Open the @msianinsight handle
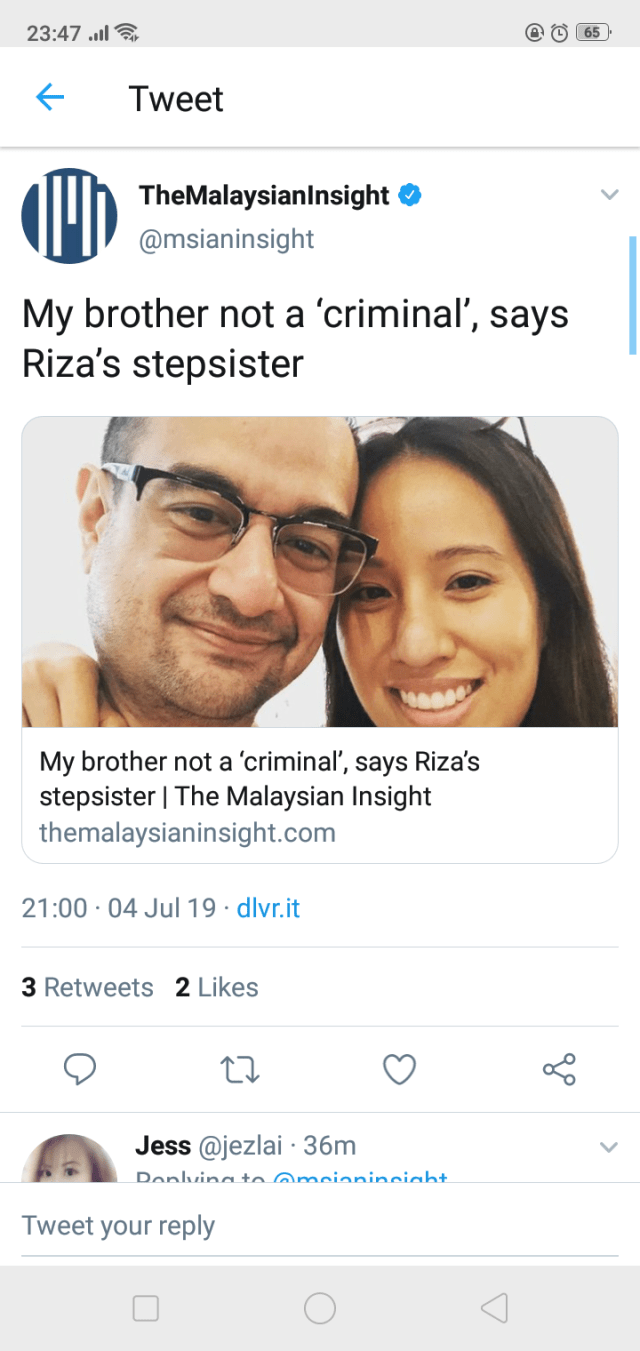The height and width of the screenshot is (1351, 640). click(227, 240)
